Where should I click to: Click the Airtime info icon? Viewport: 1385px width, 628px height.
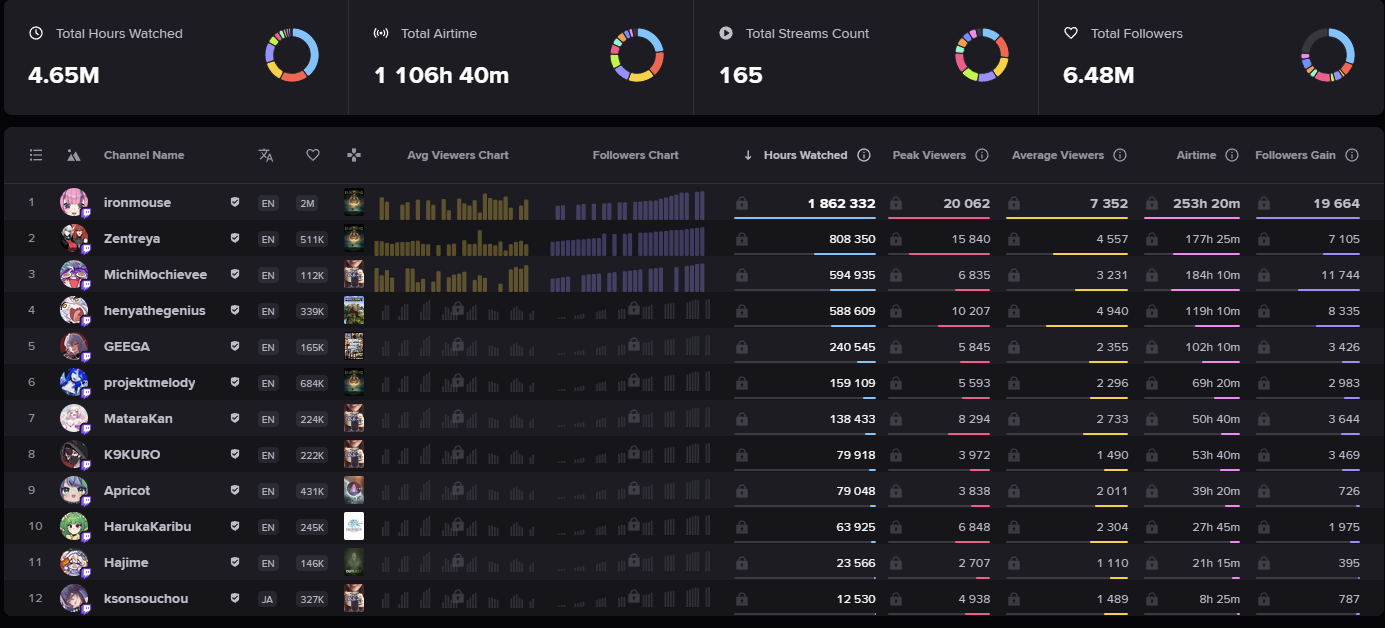point(1232,155)
